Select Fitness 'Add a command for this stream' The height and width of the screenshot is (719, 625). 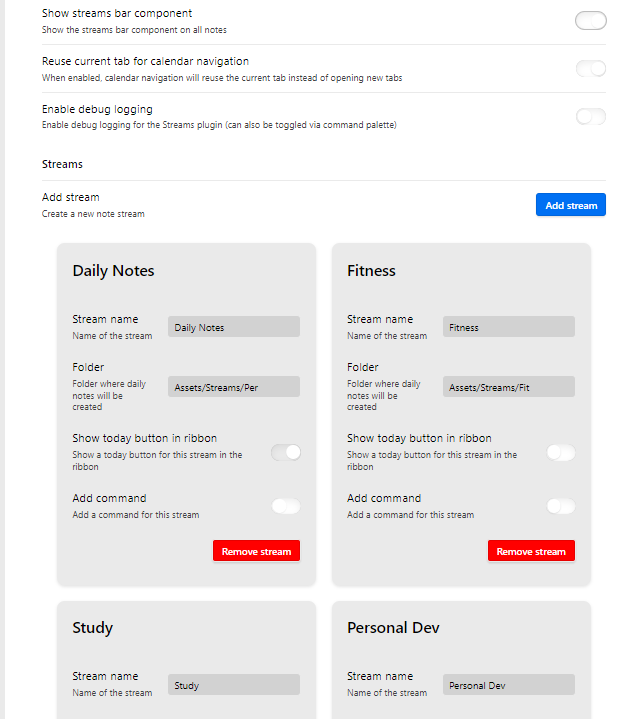(x=410, y=514)
